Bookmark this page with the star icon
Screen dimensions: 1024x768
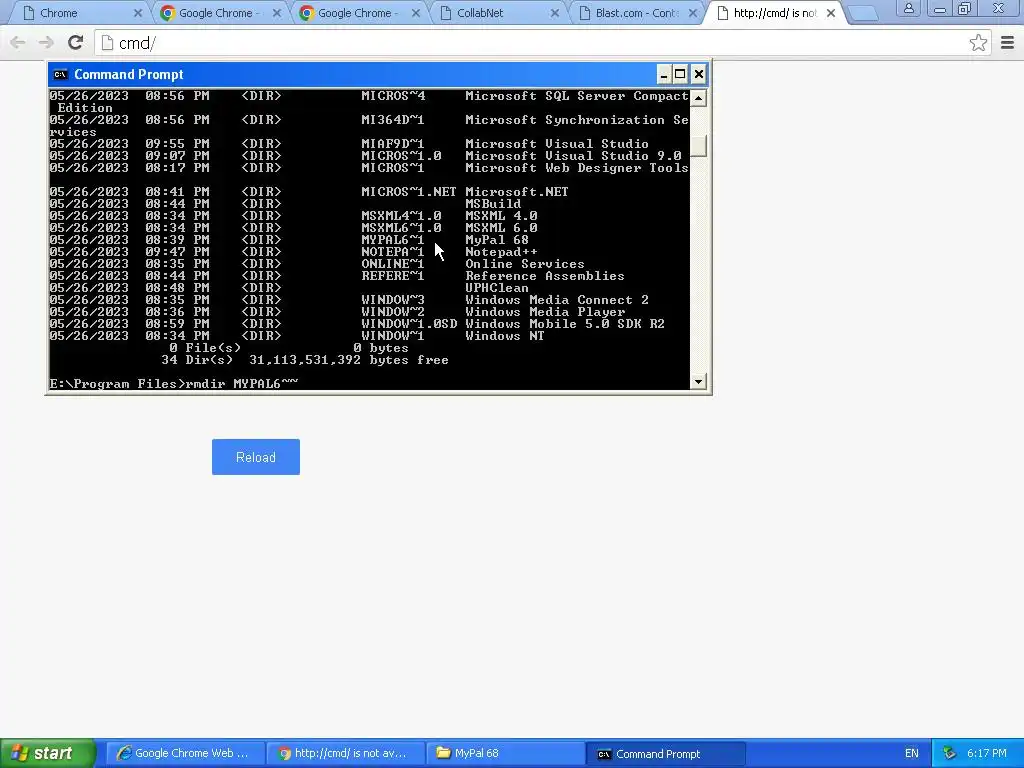978,43
